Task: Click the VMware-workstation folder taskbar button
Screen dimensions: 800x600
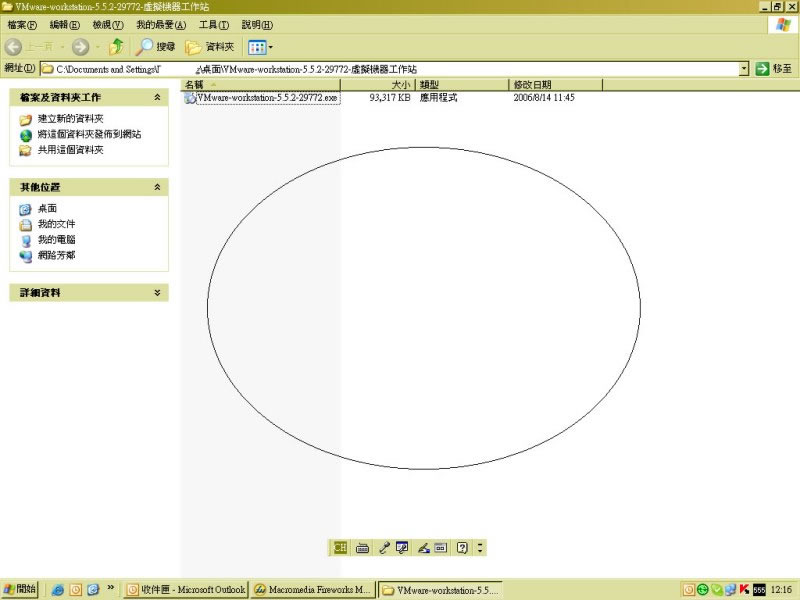Action: click(440, 590)
